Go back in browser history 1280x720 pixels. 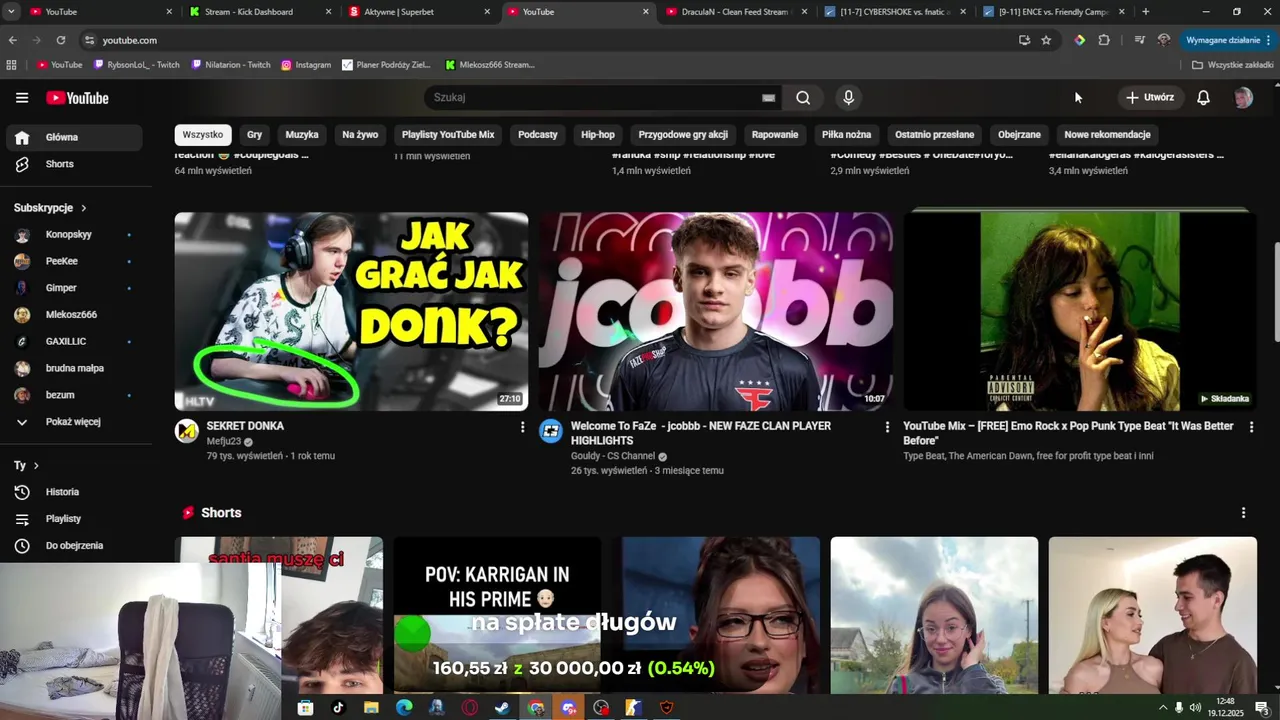point(13,40)
